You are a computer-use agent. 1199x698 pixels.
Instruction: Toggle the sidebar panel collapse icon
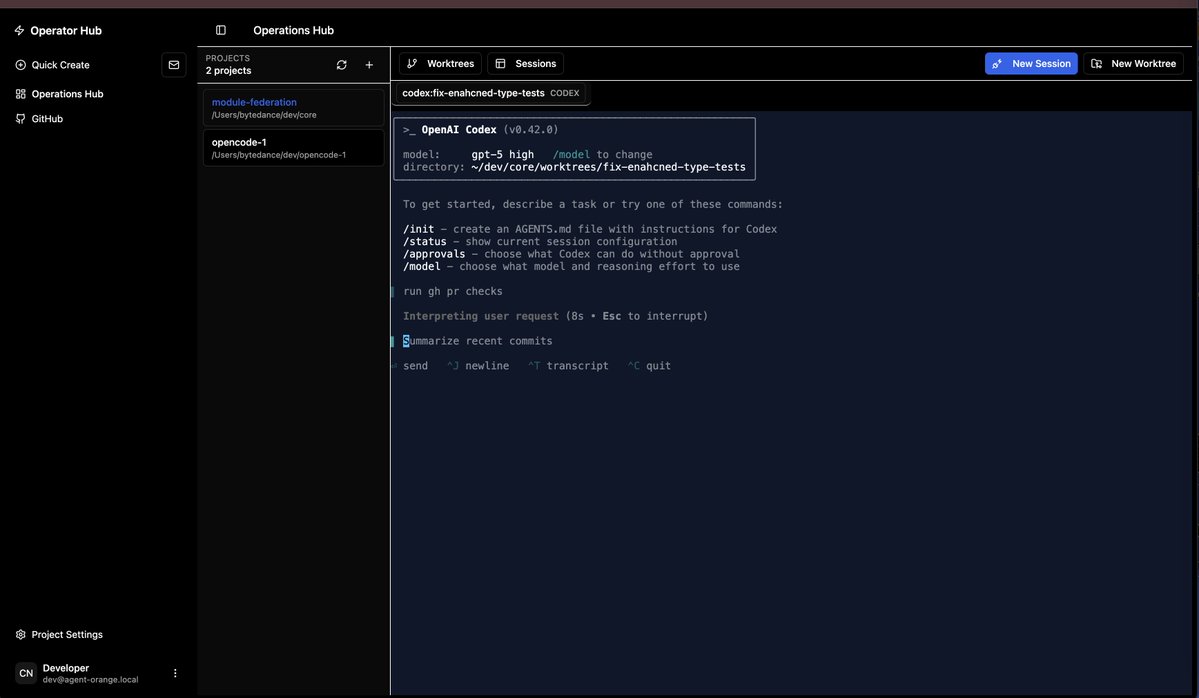pos(220,31)
